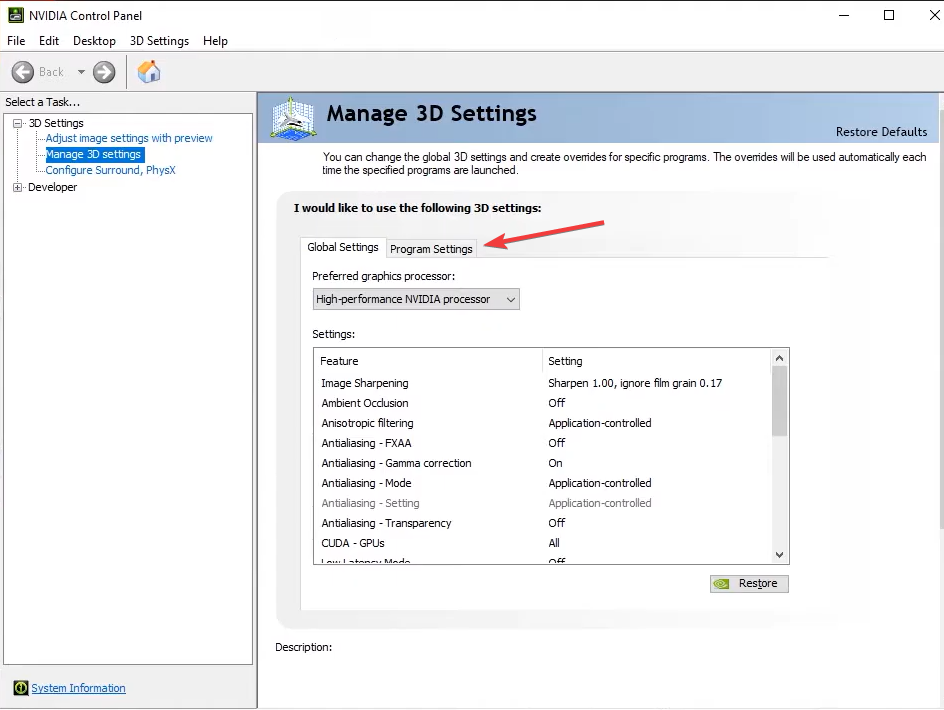Switch to Program Settings tab
944x710 pixels.
(431, 249)
